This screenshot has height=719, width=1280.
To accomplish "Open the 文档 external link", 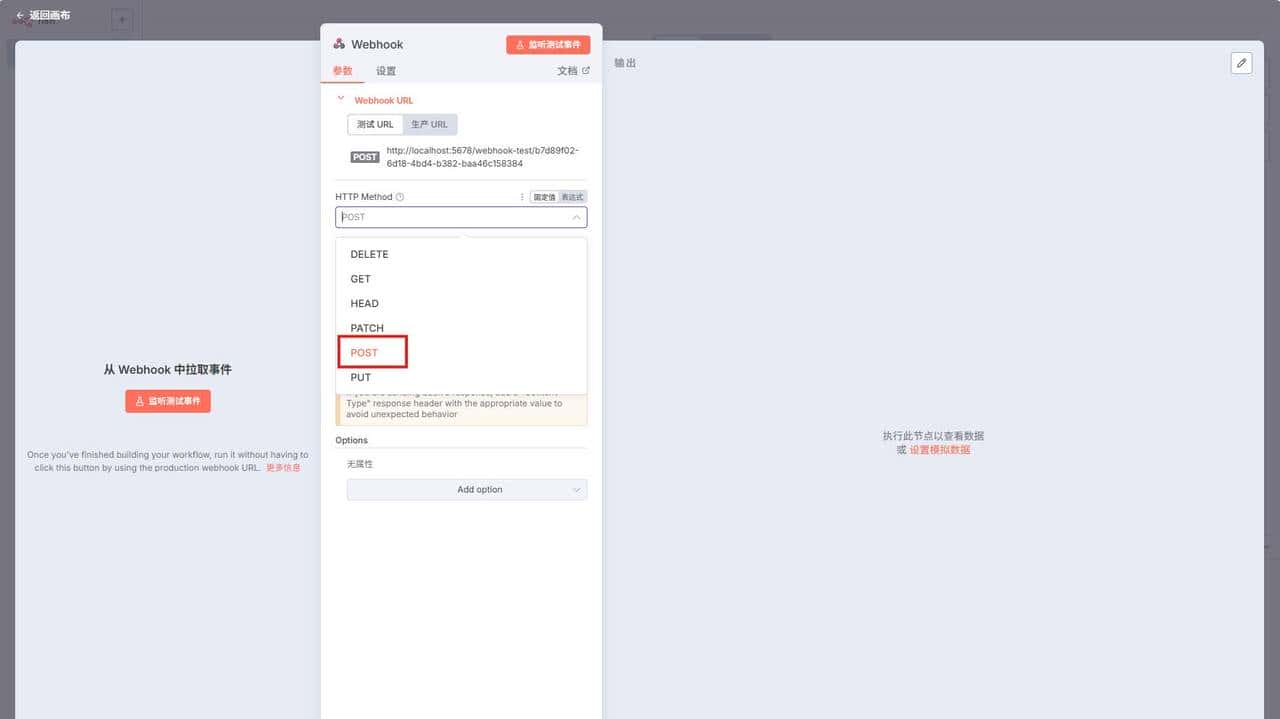I will point(572,71).
